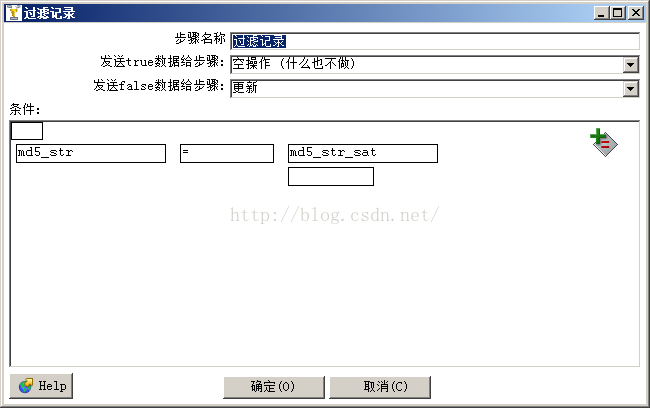Maximize the 过滤记录 dialog window
650x408 pixels.
pos(618,13)
